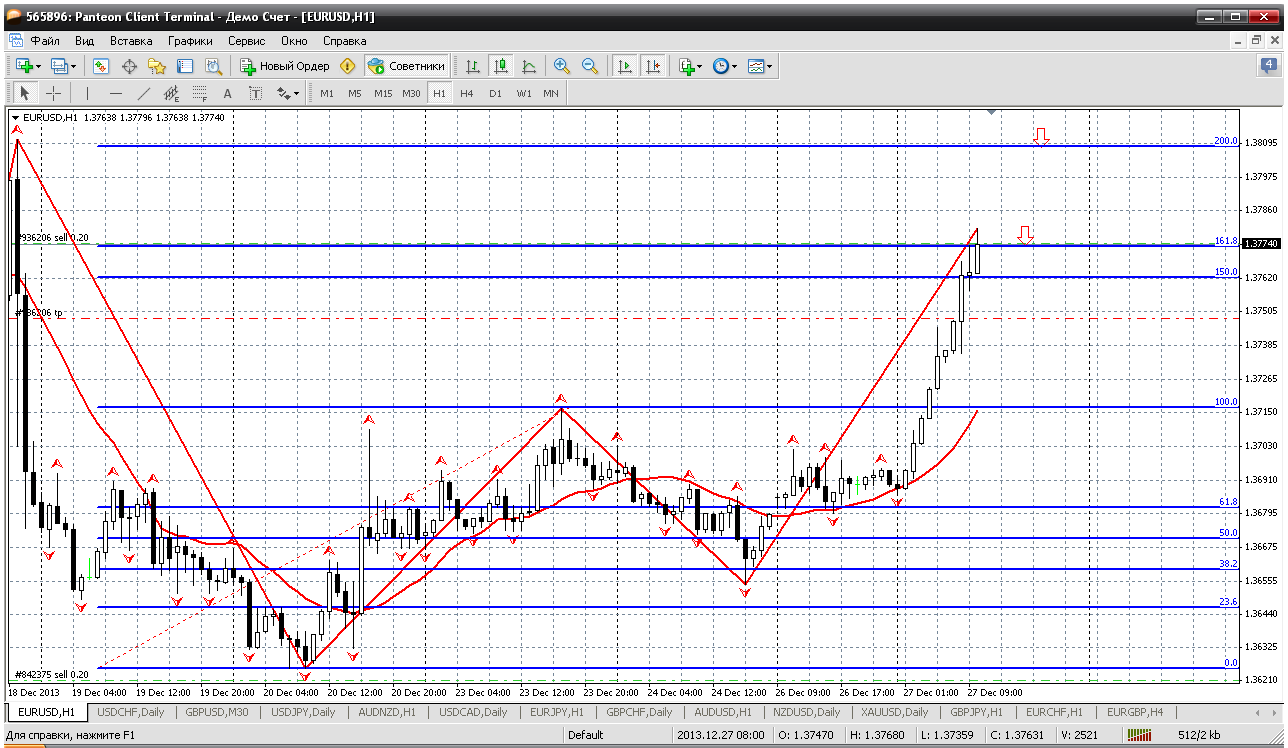Switch chart to bar chart icon

(473, 66)
